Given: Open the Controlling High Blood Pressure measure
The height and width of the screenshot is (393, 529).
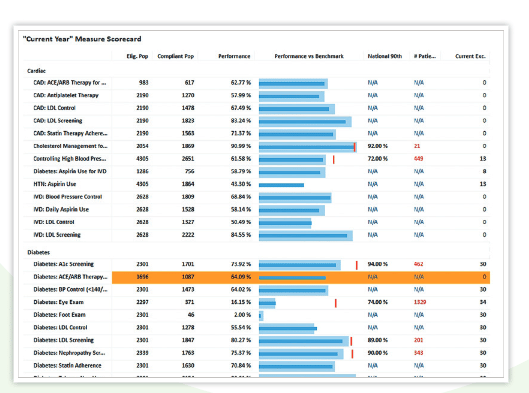Looking at the screenshot, I should [70, 159].
